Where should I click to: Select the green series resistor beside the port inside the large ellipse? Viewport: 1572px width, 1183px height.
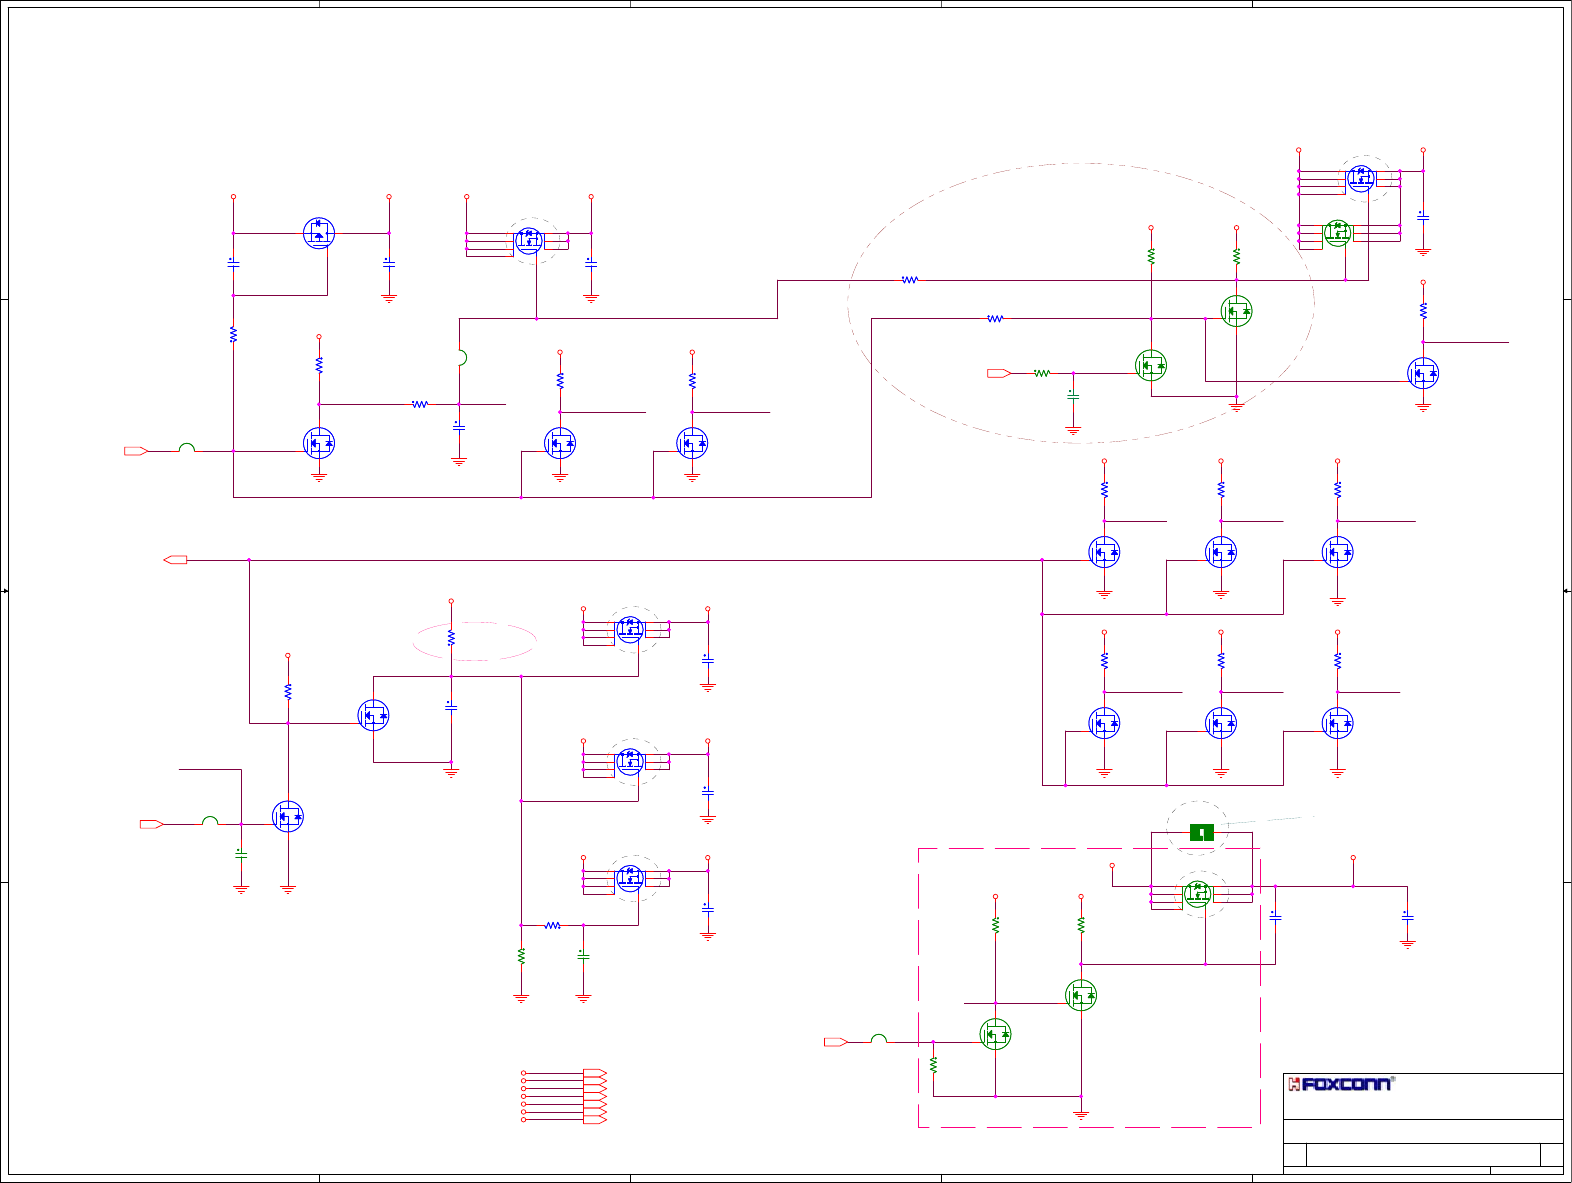tap(1042, 373)
